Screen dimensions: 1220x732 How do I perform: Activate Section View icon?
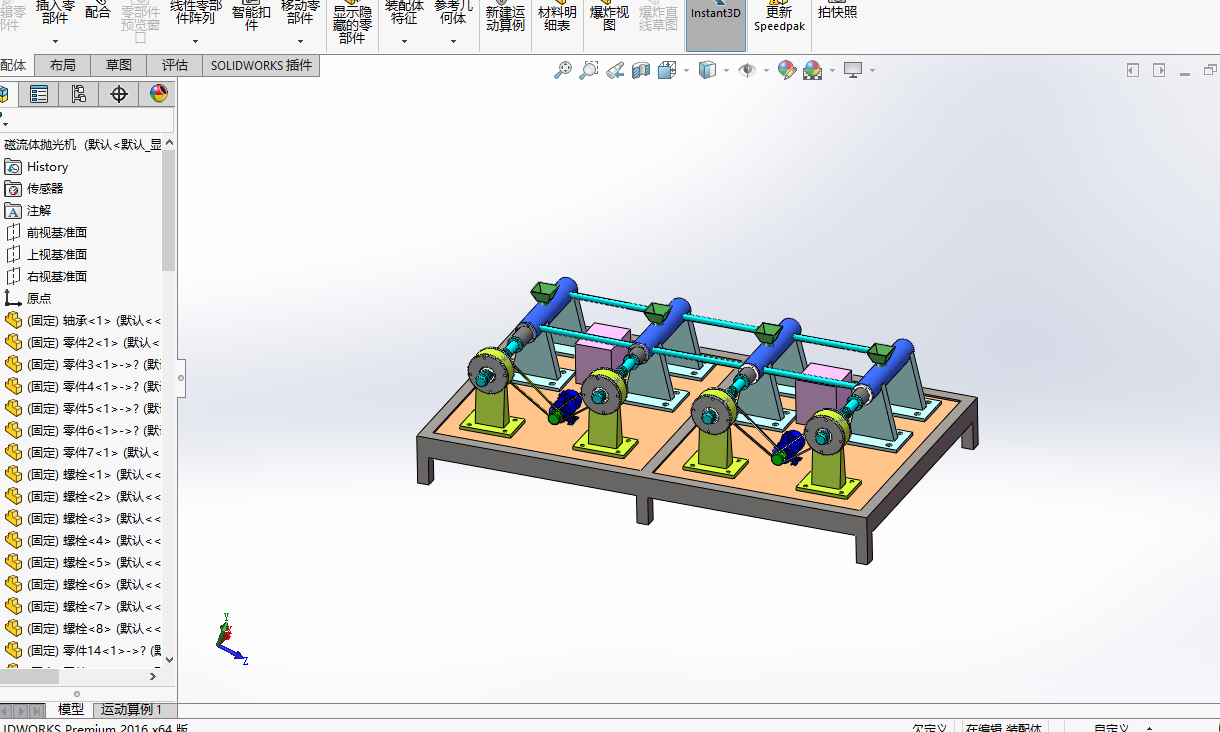[641, 70]
